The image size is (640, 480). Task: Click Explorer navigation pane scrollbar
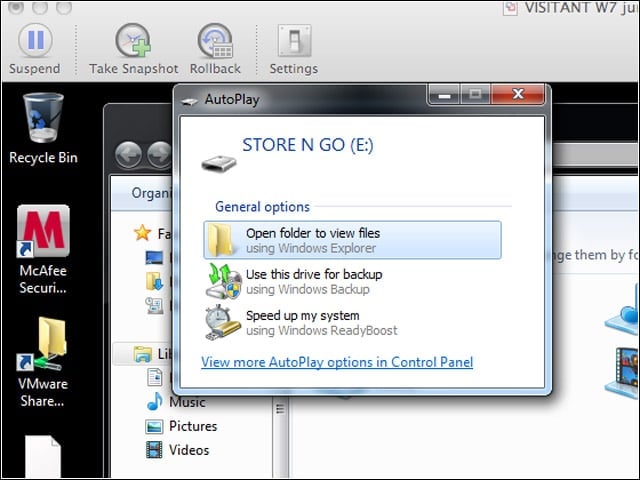pos(280,438)
